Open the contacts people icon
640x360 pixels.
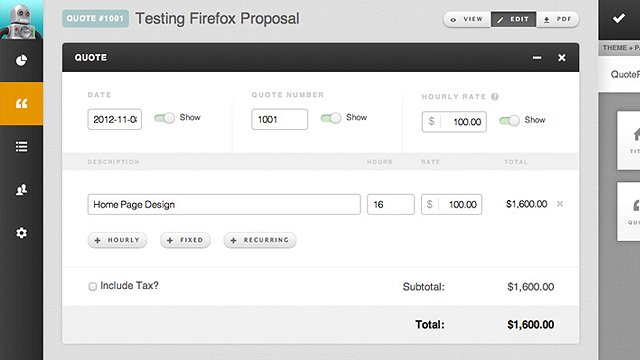tap(21, 190)
